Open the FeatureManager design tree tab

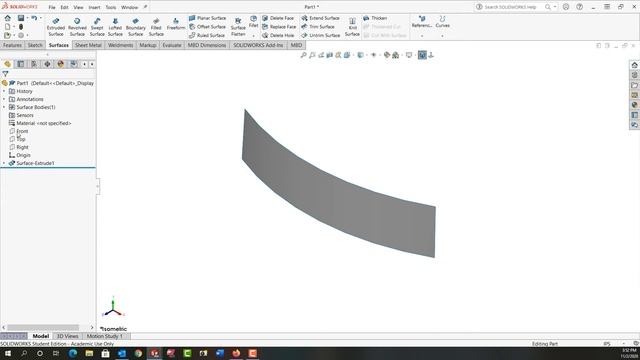[x=7, y=64]
